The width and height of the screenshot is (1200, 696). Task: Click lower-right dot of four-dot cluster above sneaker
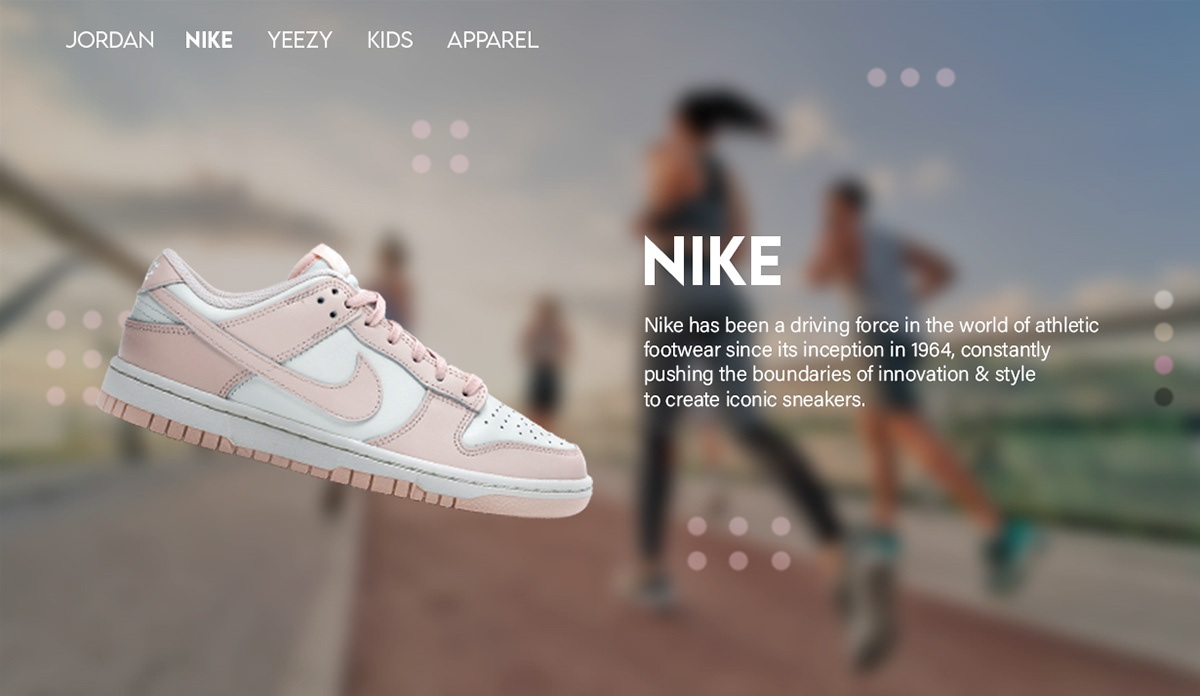(x=459, y=163)
